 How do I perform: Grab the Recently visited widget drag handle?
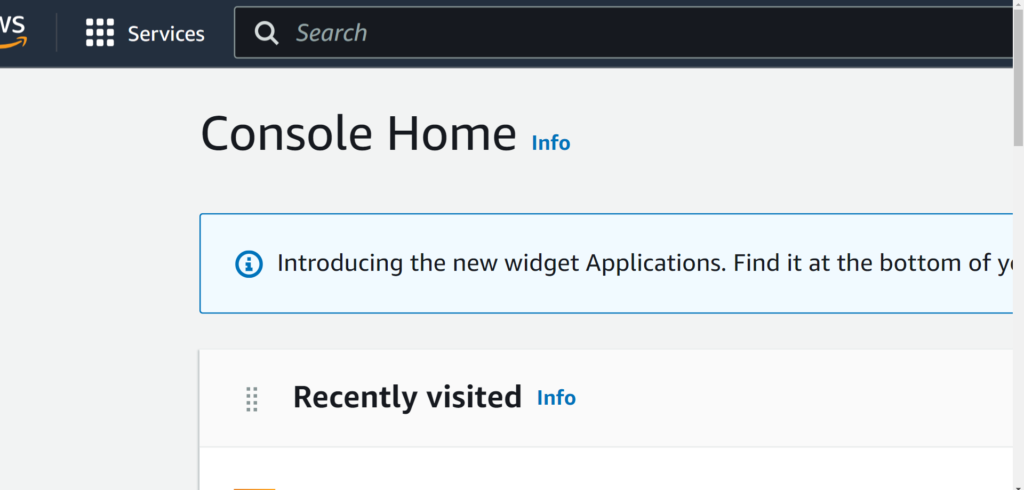[x=252, y=399]
